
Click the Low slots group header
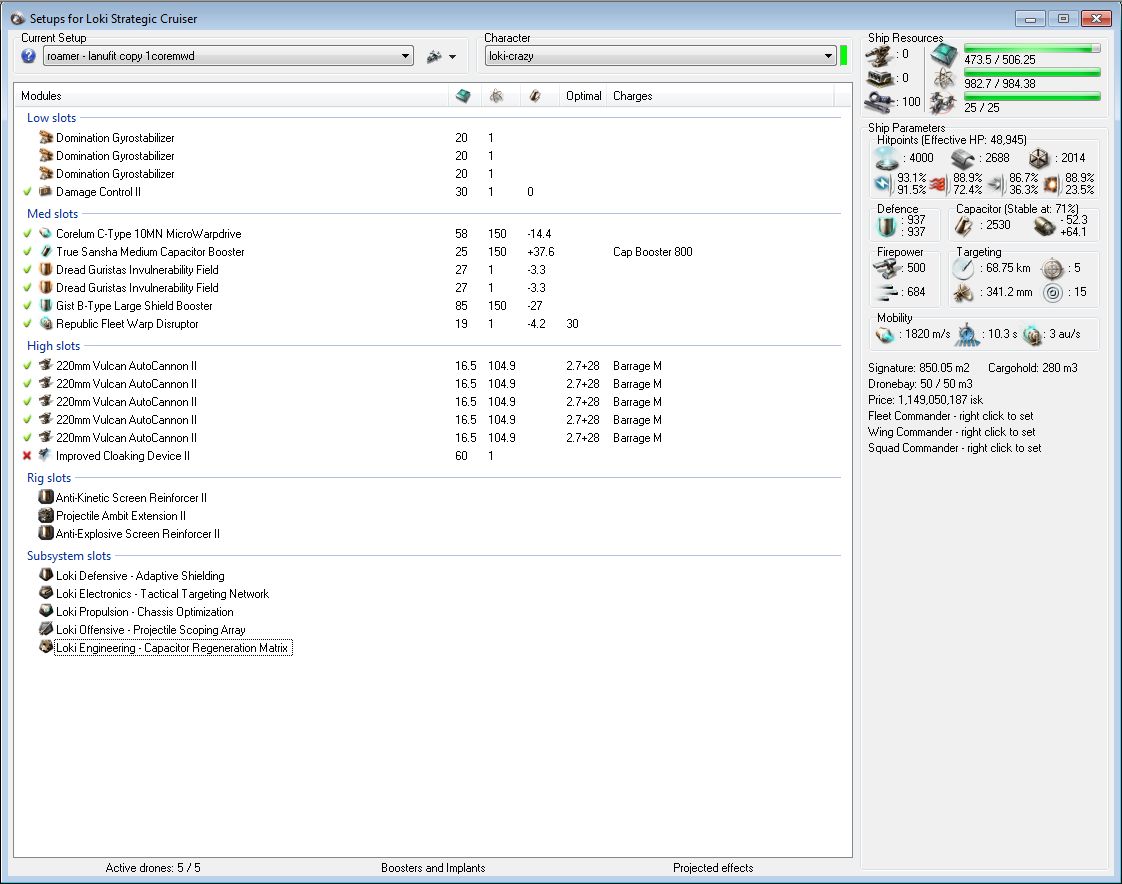[x=52, y=118]
